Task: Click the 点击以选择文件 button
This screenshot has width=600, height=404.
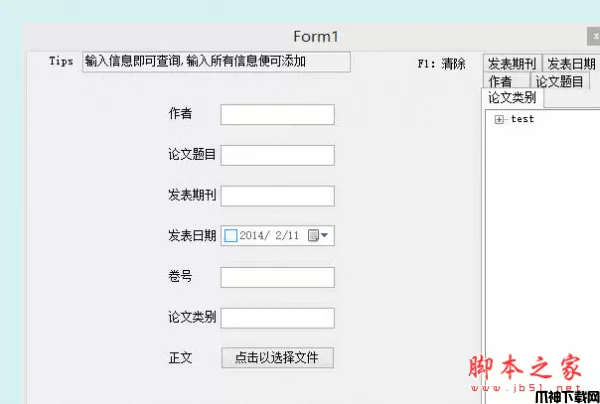Action: point(277,357)
